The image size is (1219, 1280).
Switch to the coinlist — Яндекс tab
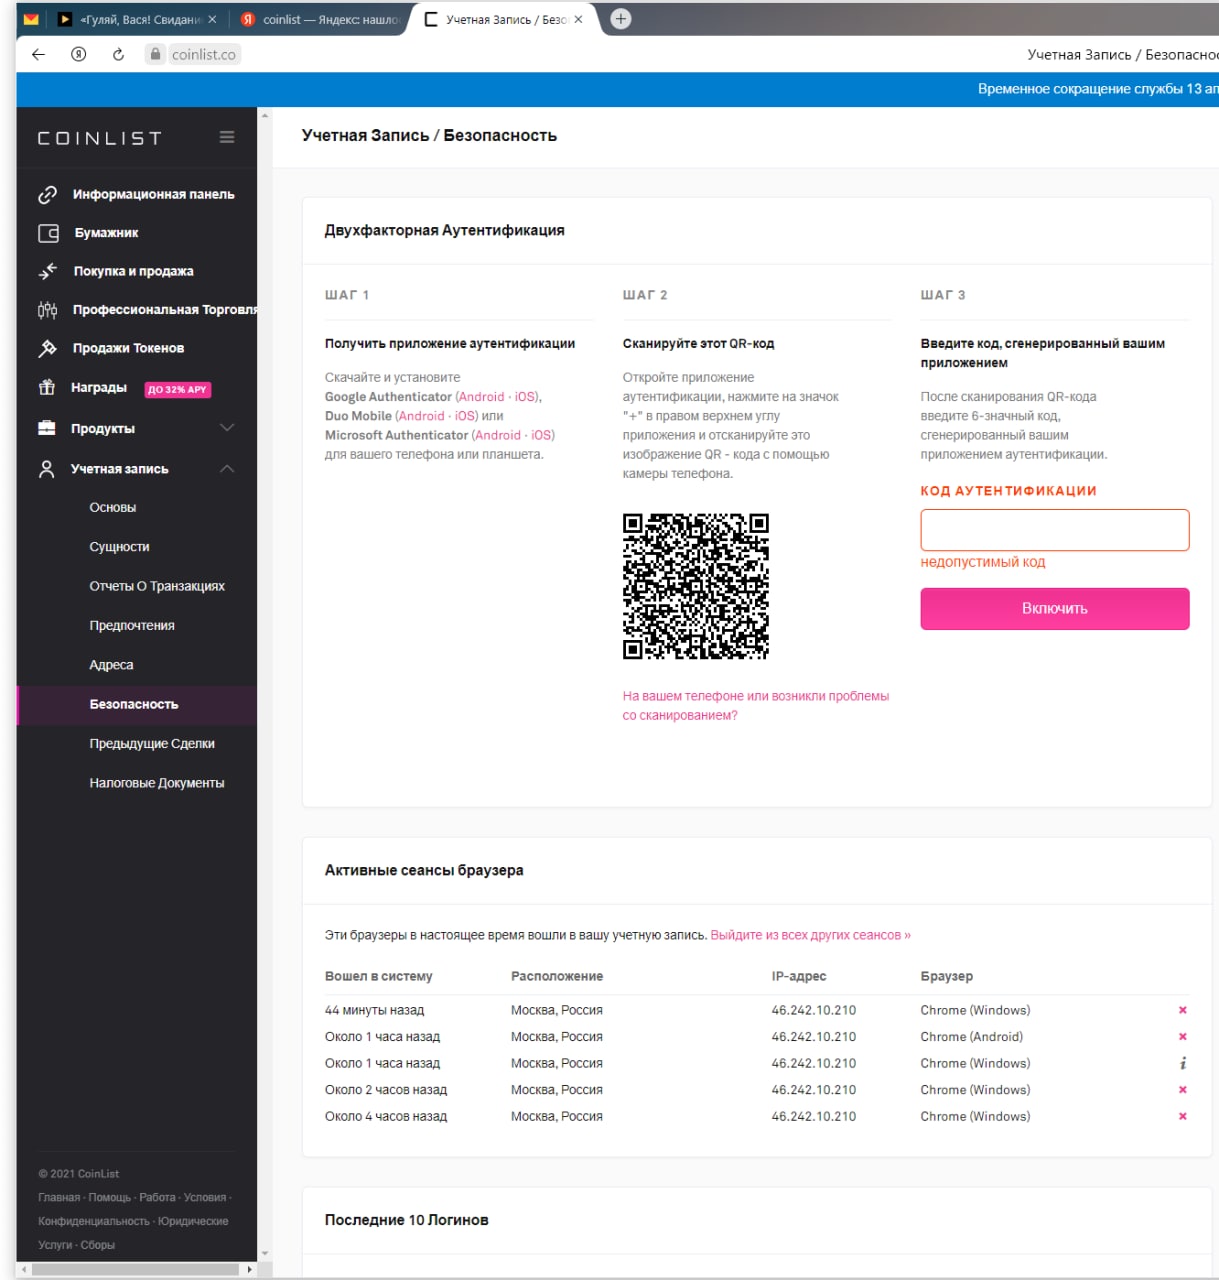[321, 19]
